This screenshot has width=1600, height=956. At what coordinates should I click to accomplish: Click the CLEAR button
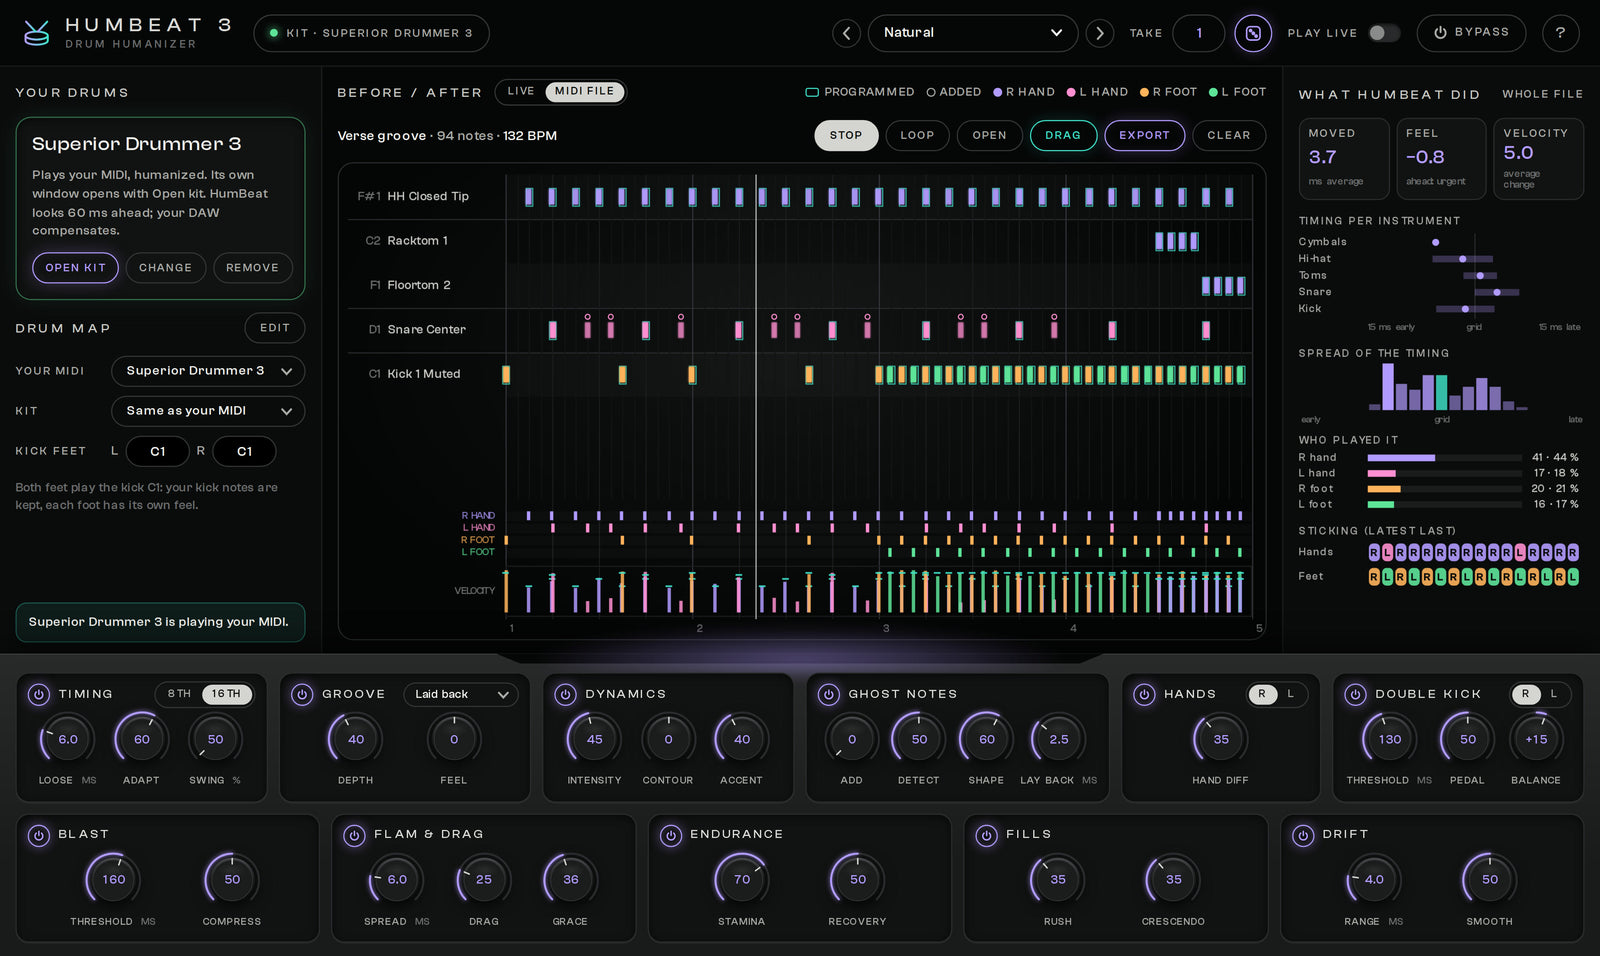pyautogui.click(x=1229, y=135)
